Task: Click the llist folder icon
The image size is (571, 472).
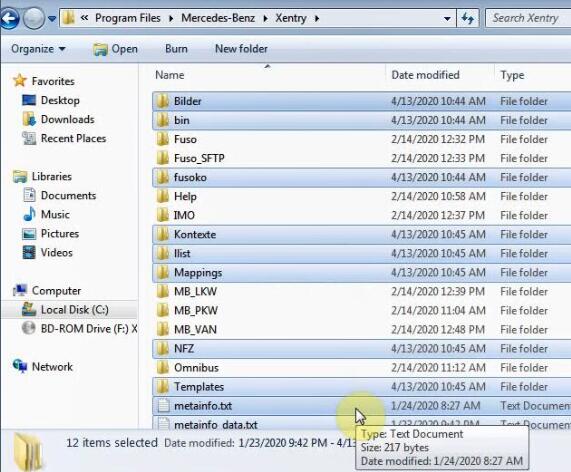Action: 162,253
